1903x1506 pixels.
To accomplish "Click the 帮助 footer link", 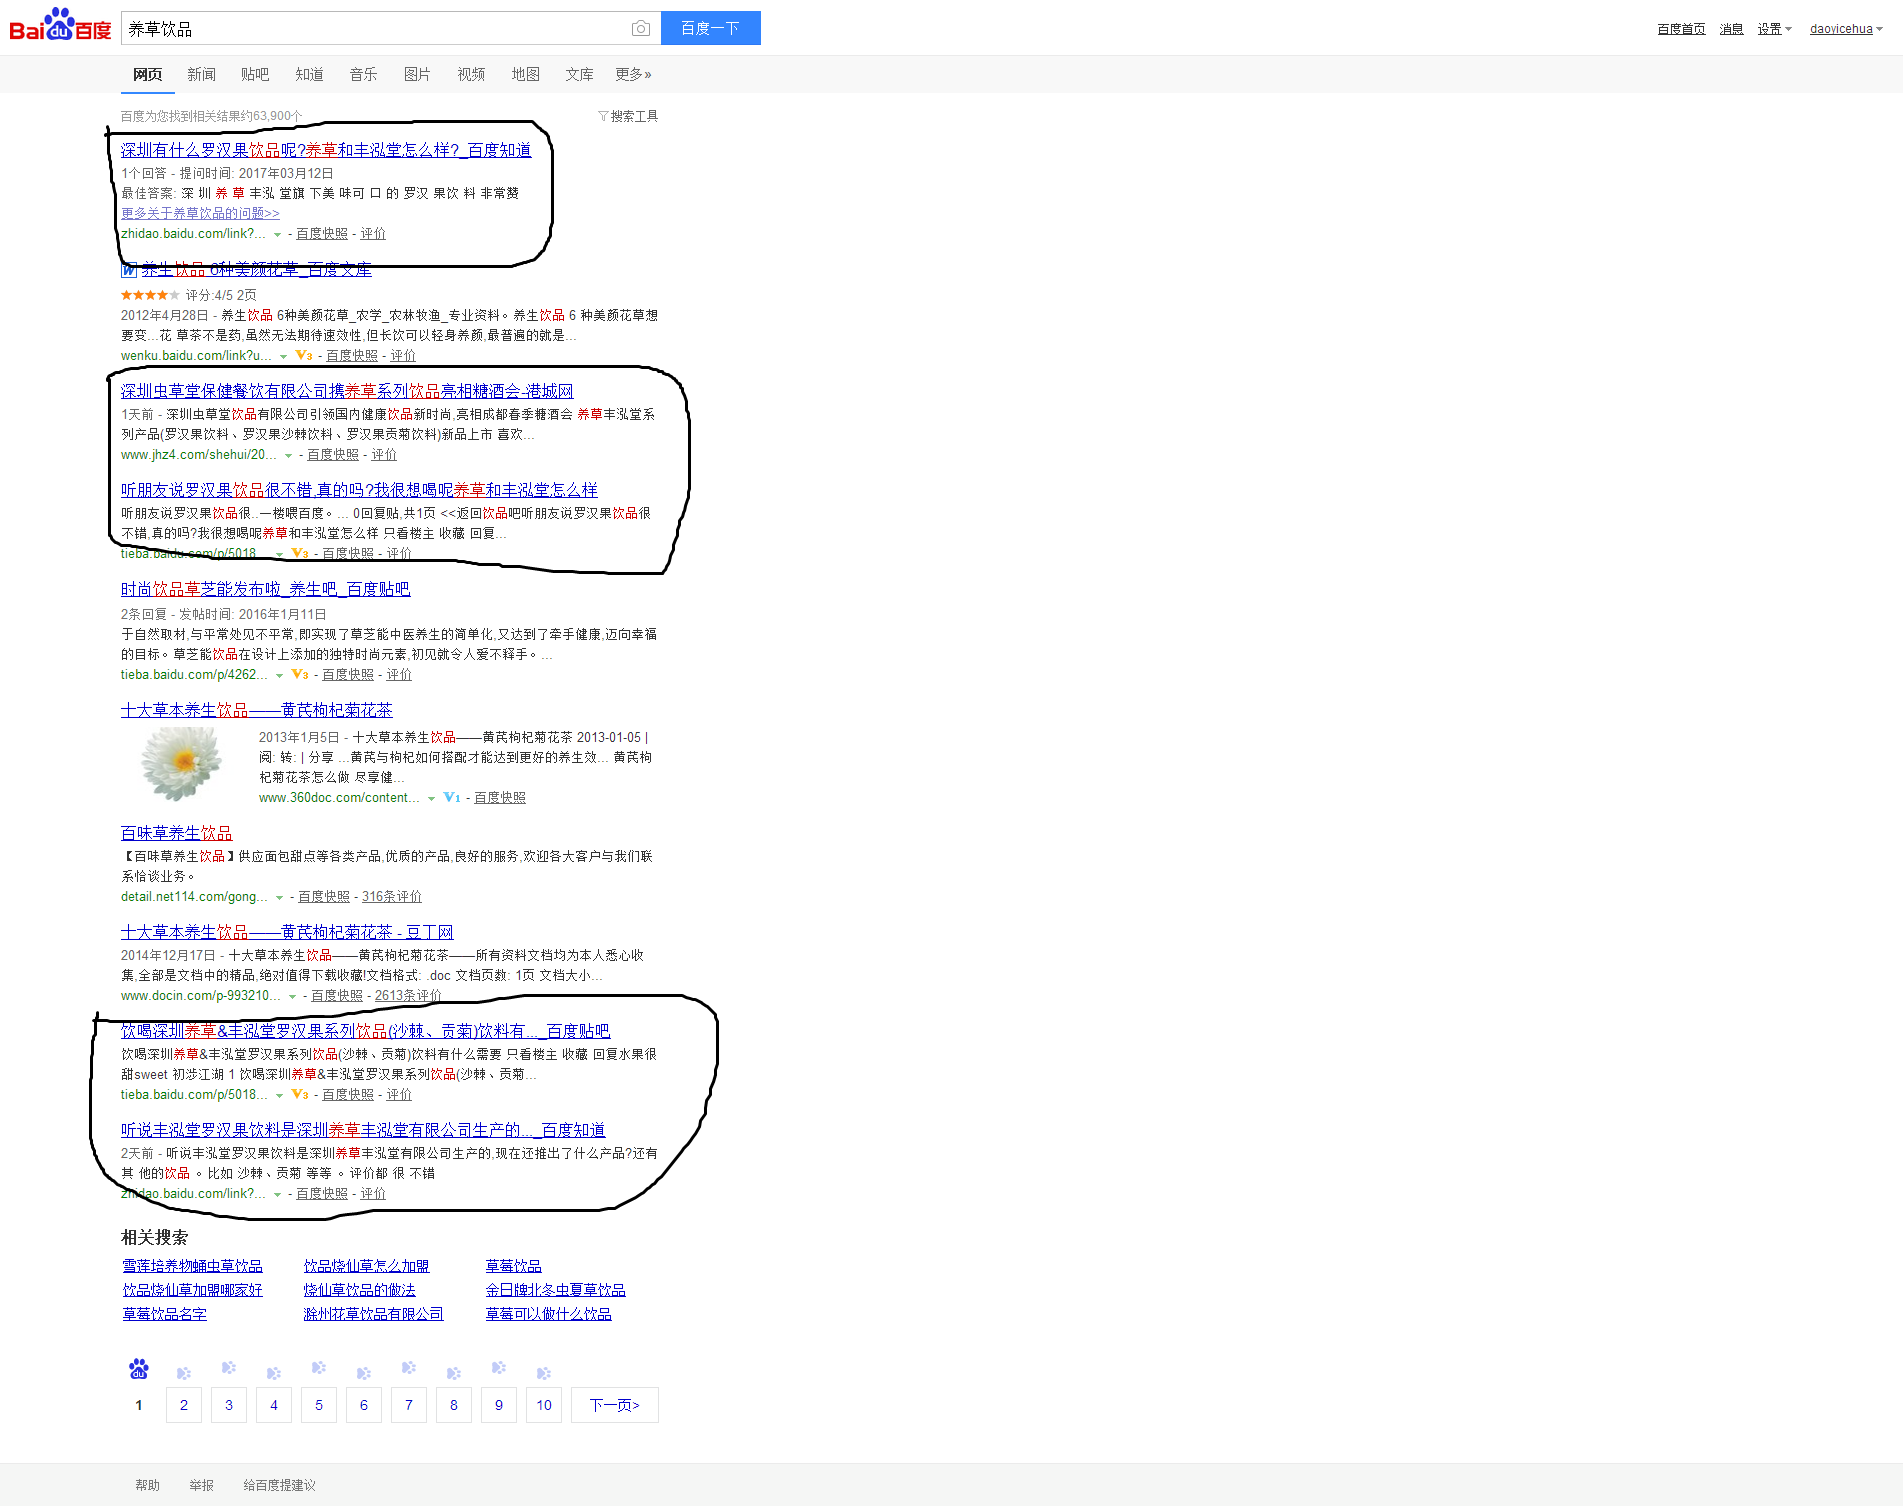I will point(147,1485).
